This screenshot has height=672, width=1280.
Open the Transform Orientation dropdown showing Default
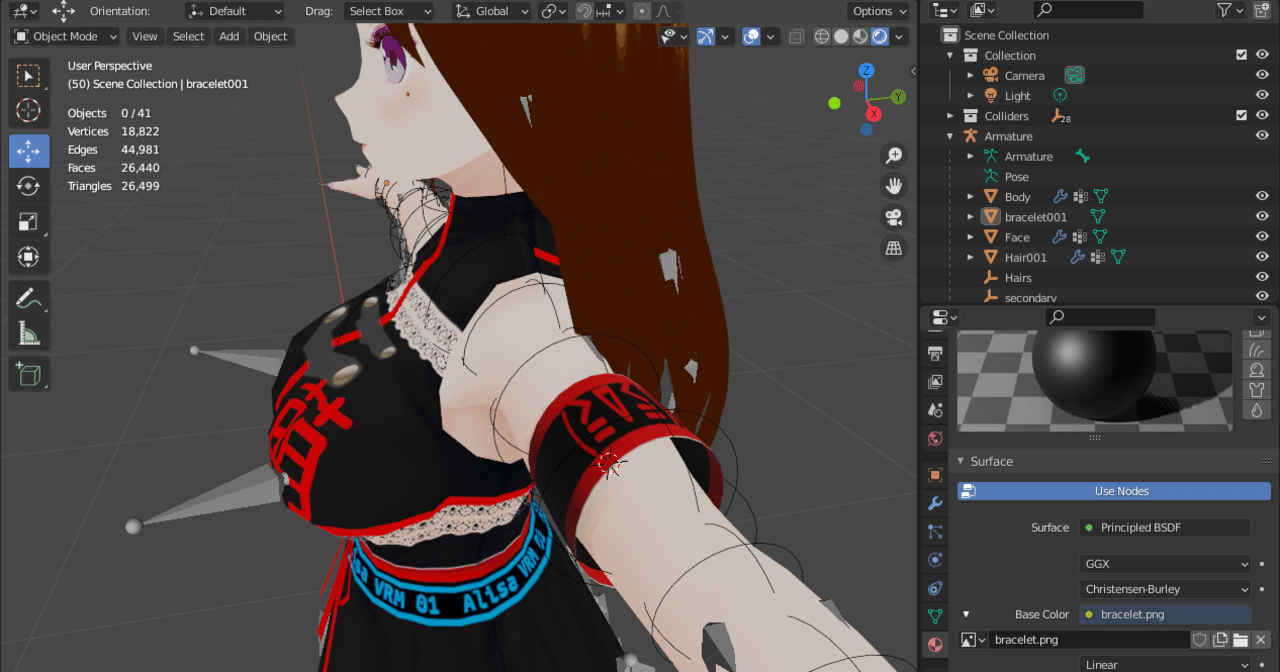[x=235, y=11]
